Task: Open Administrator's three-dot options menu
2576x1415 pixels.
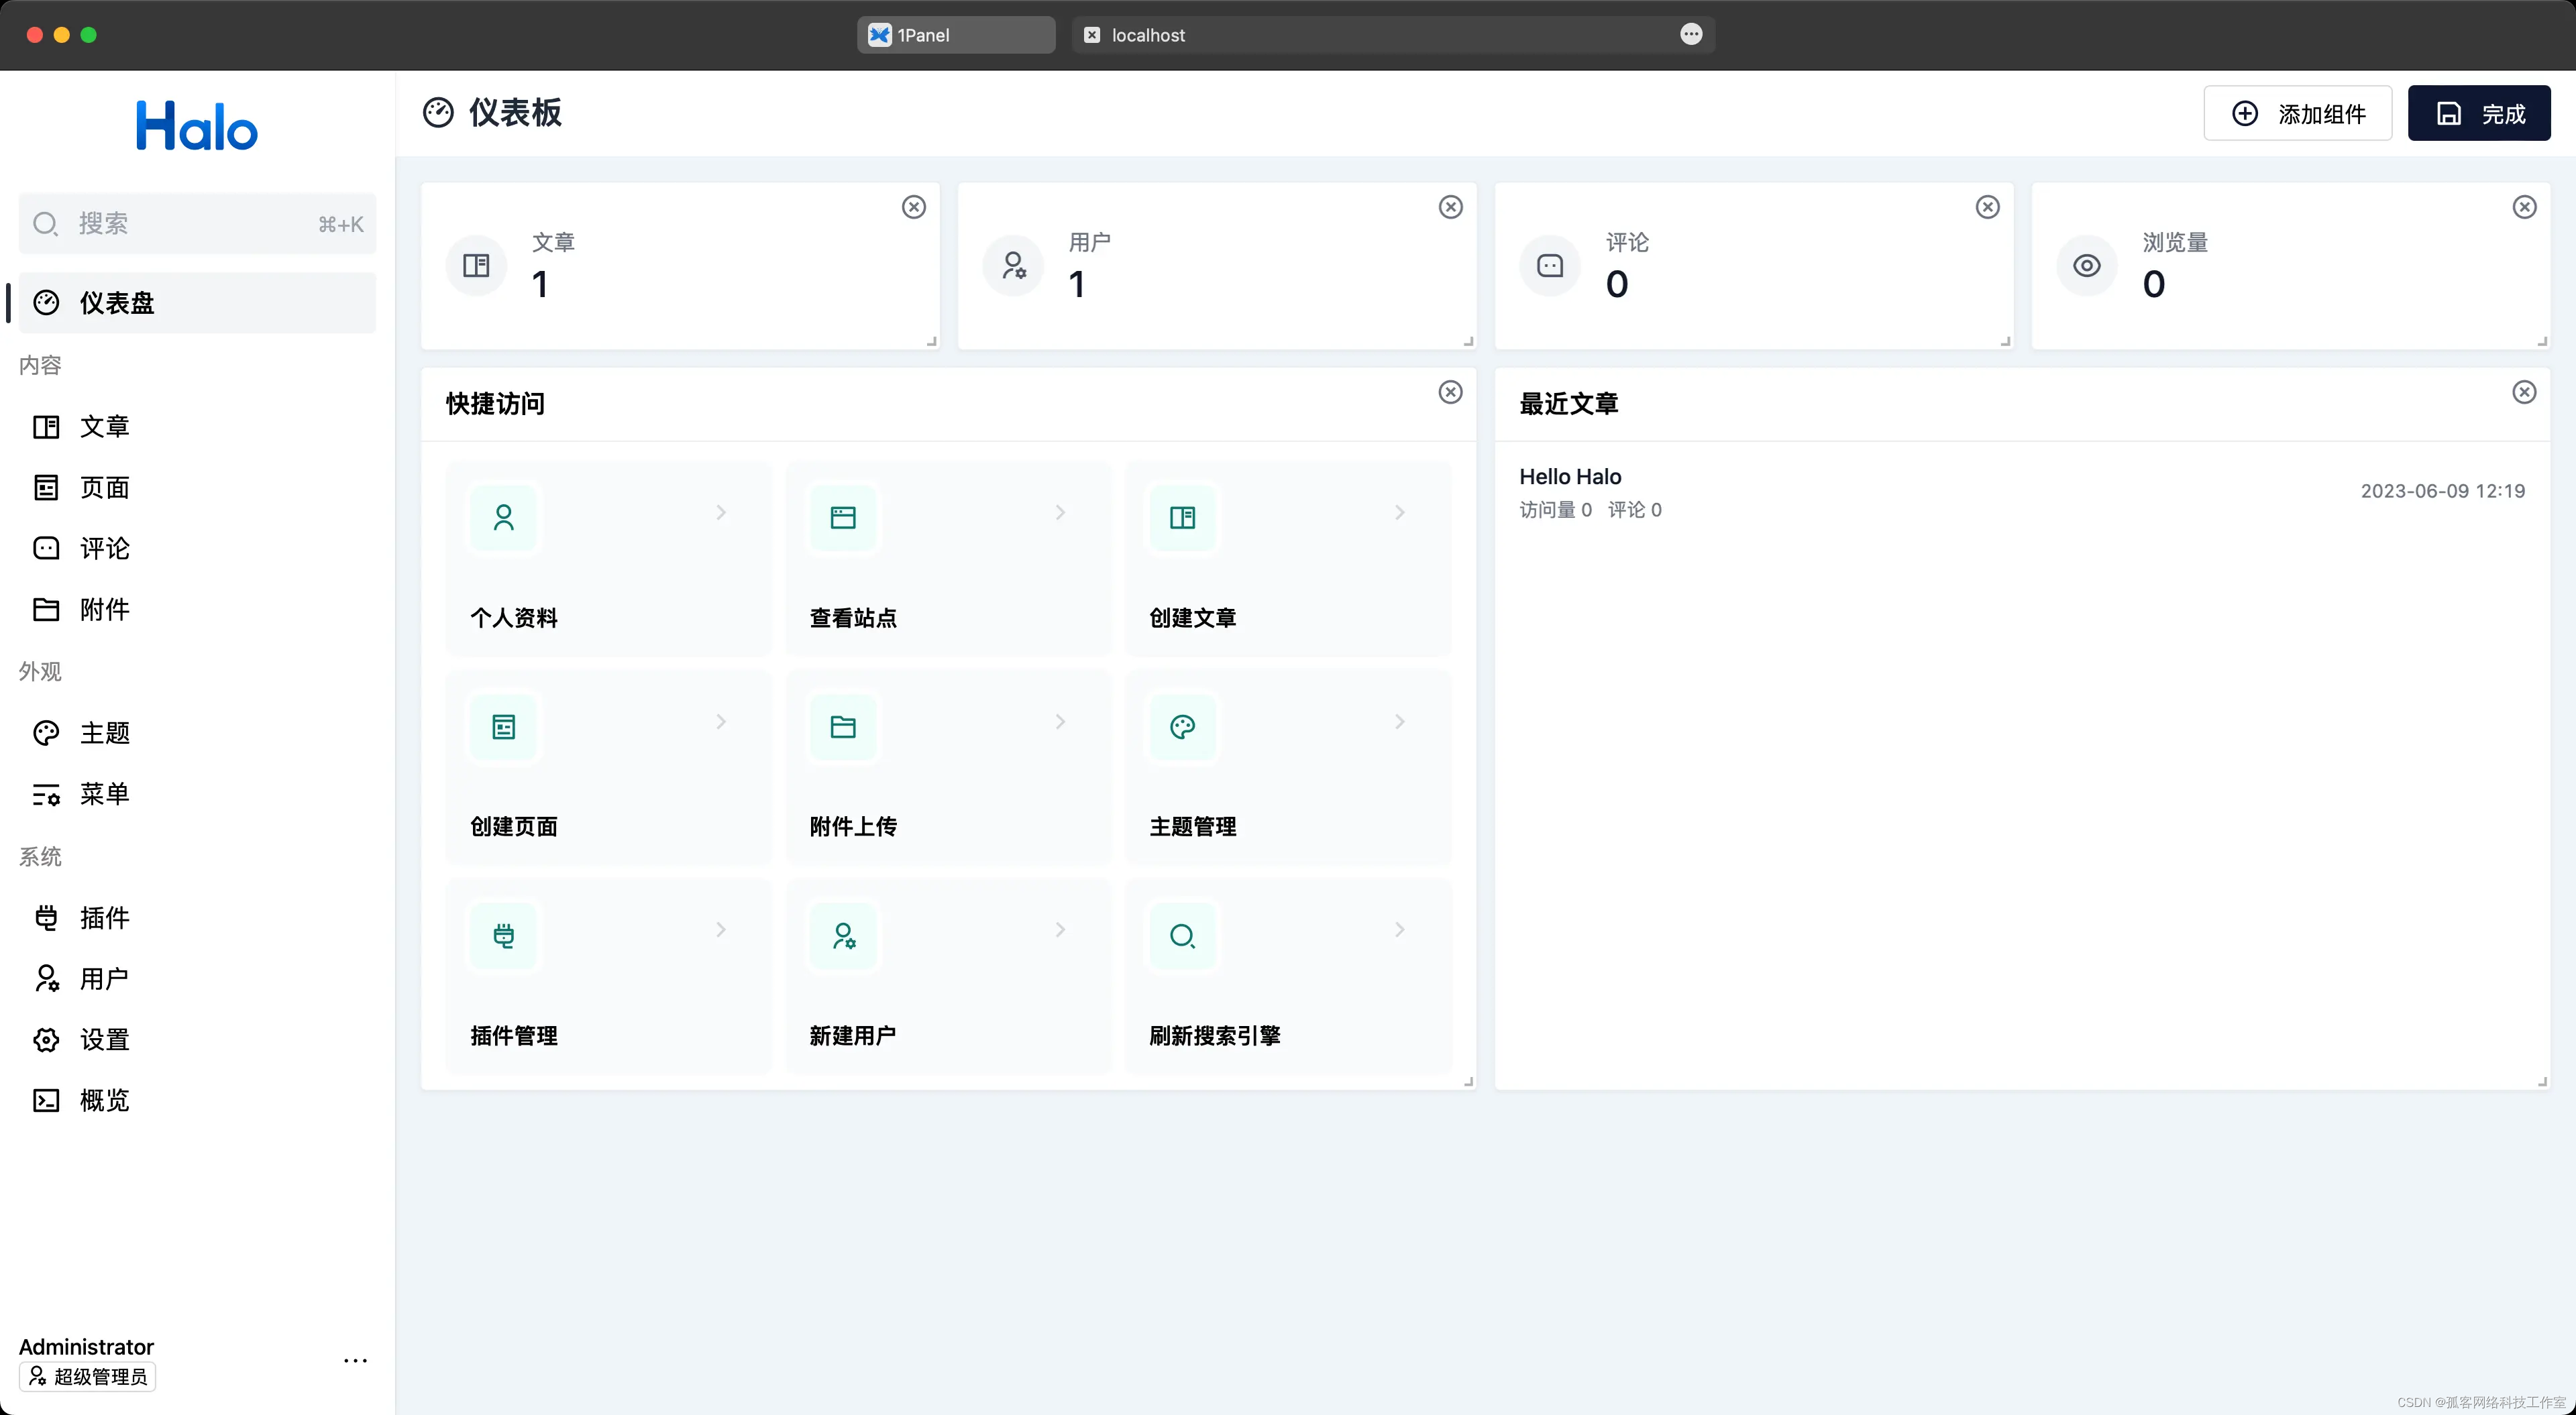Action: tap(355, 1361)
